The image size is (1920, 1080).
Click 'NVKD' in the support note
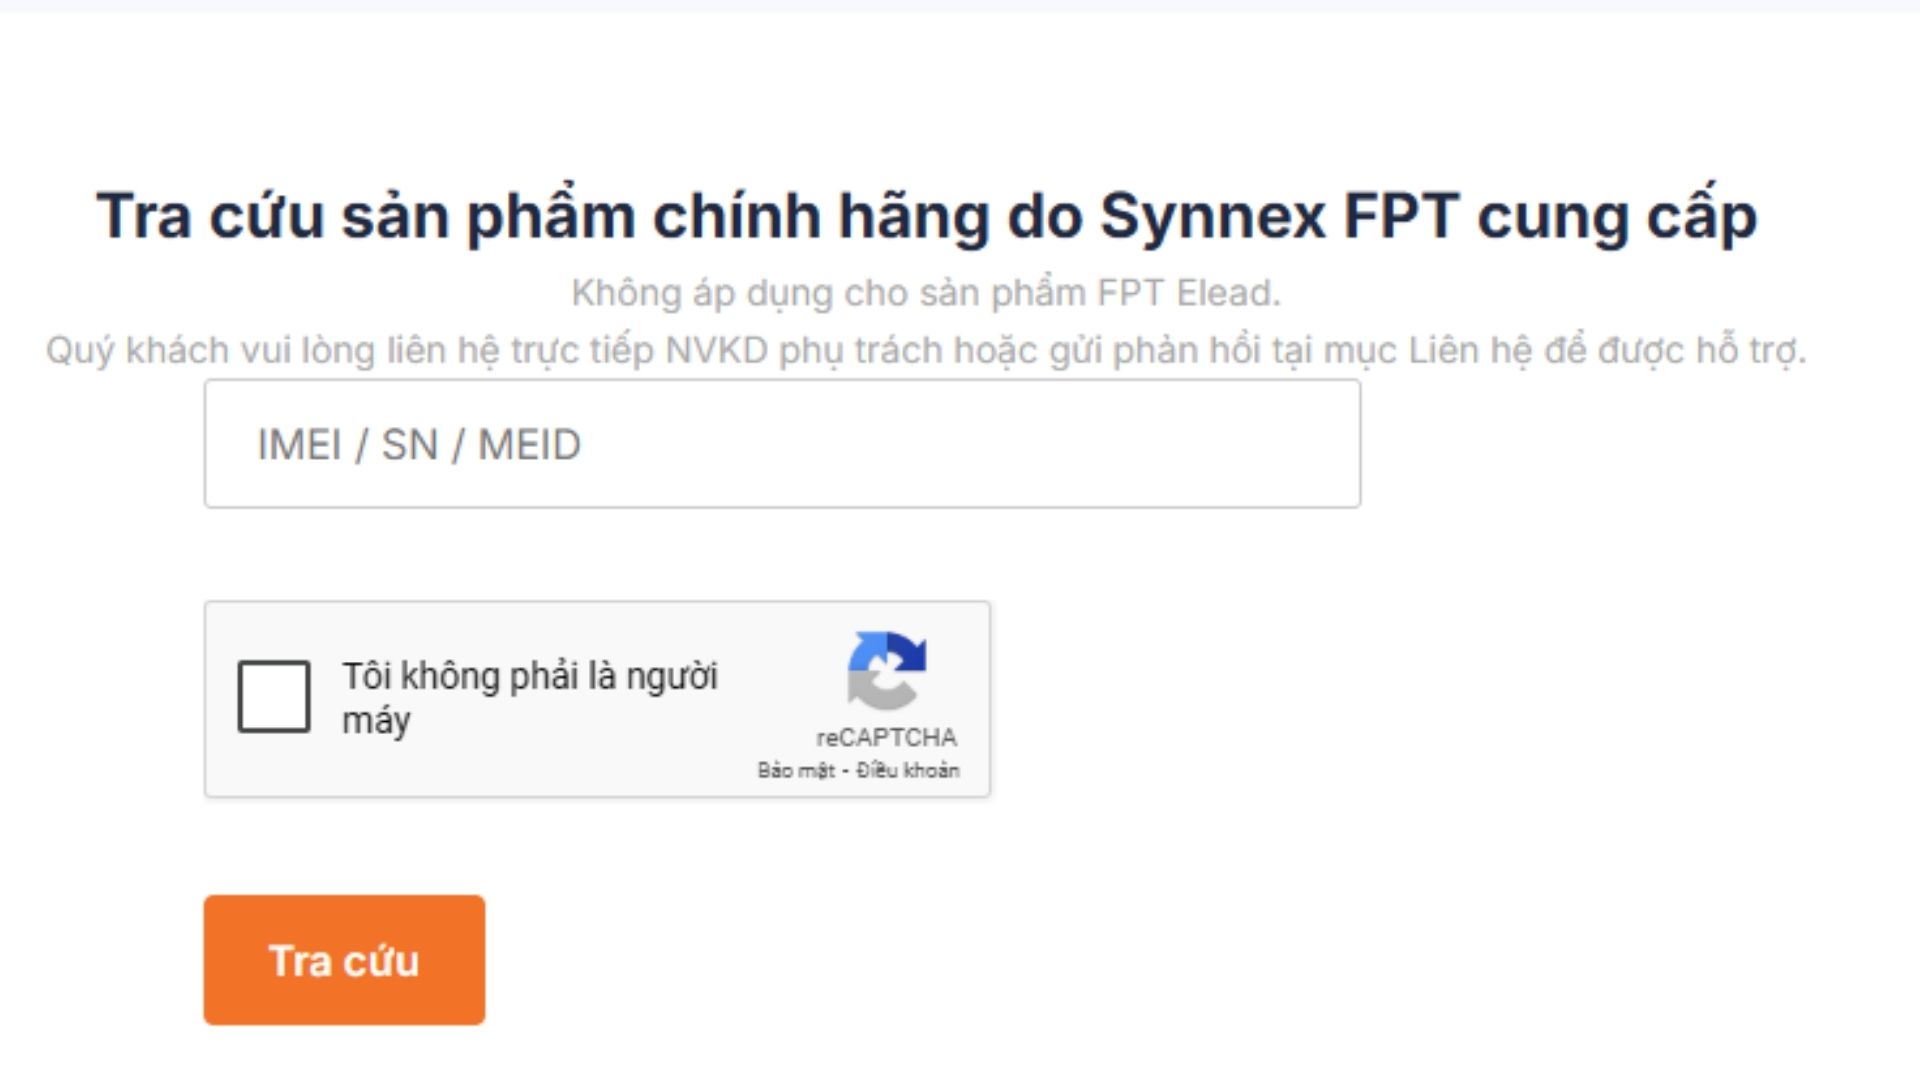(x=716, y=351)
